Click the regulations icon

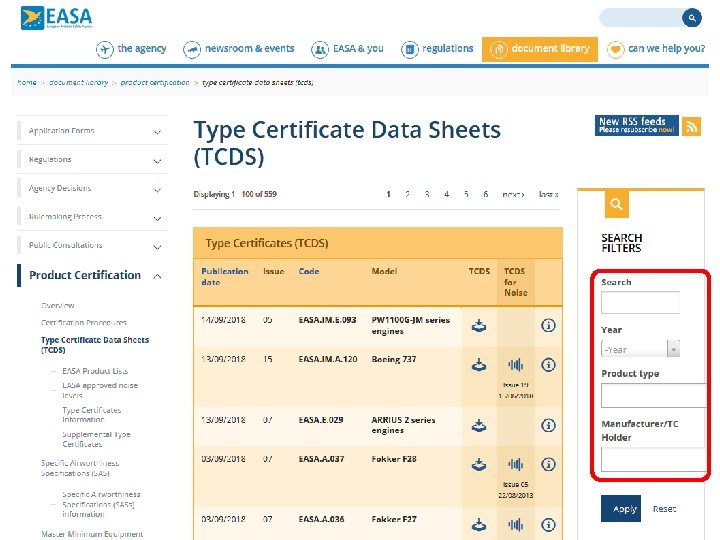coord(410,49)
